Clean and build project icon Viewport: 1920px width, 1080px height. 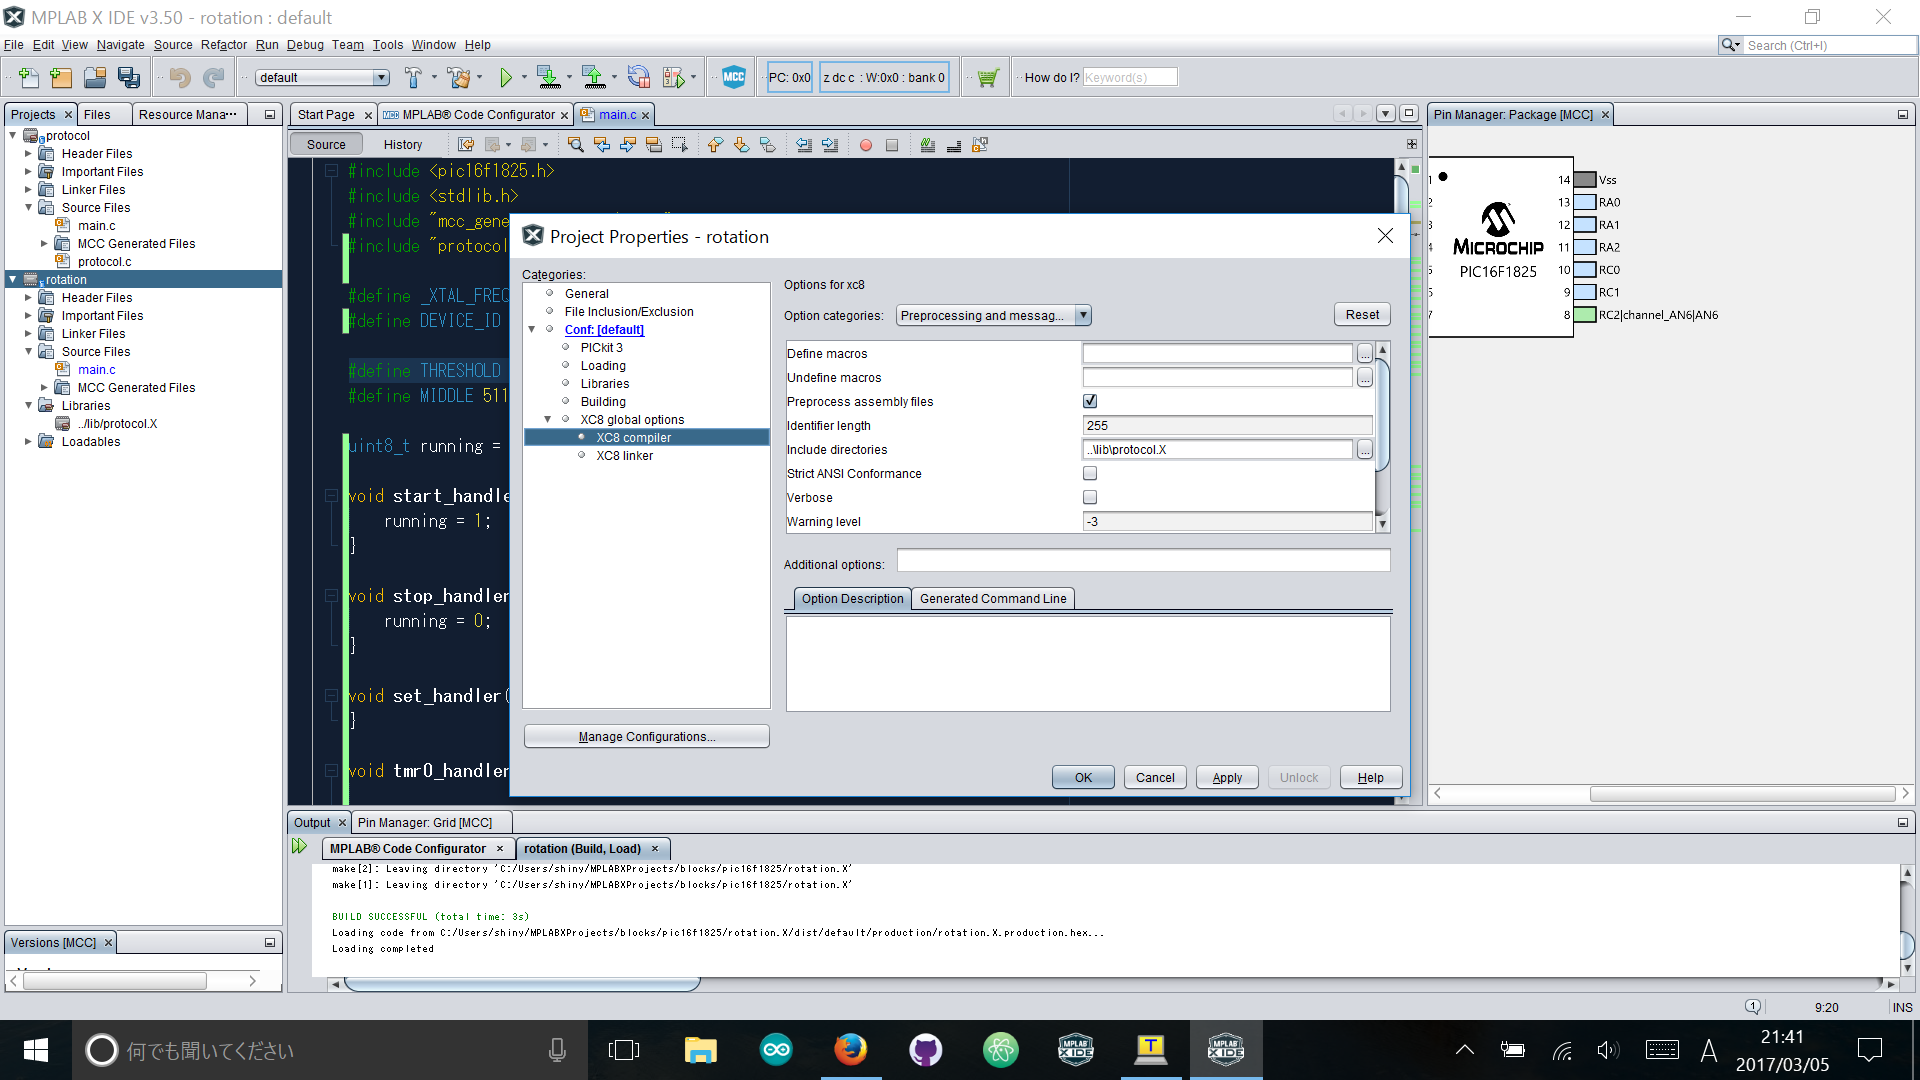tap(459, 77)
